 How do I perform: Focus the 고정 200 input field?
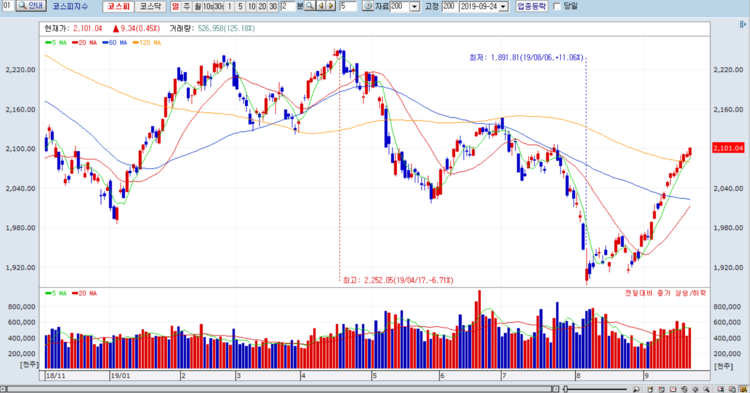coord(449,6)
